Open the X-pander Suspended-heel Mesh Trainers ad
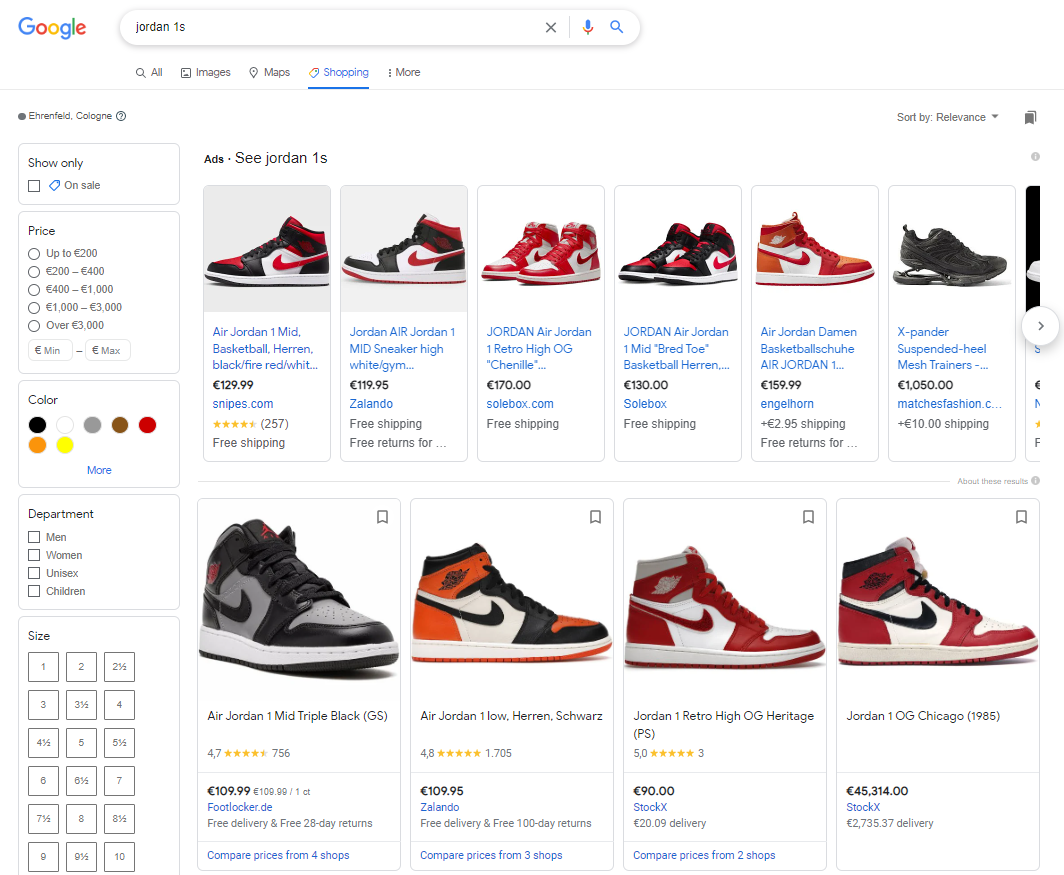1064x875 pixels. tap(943, 348)
